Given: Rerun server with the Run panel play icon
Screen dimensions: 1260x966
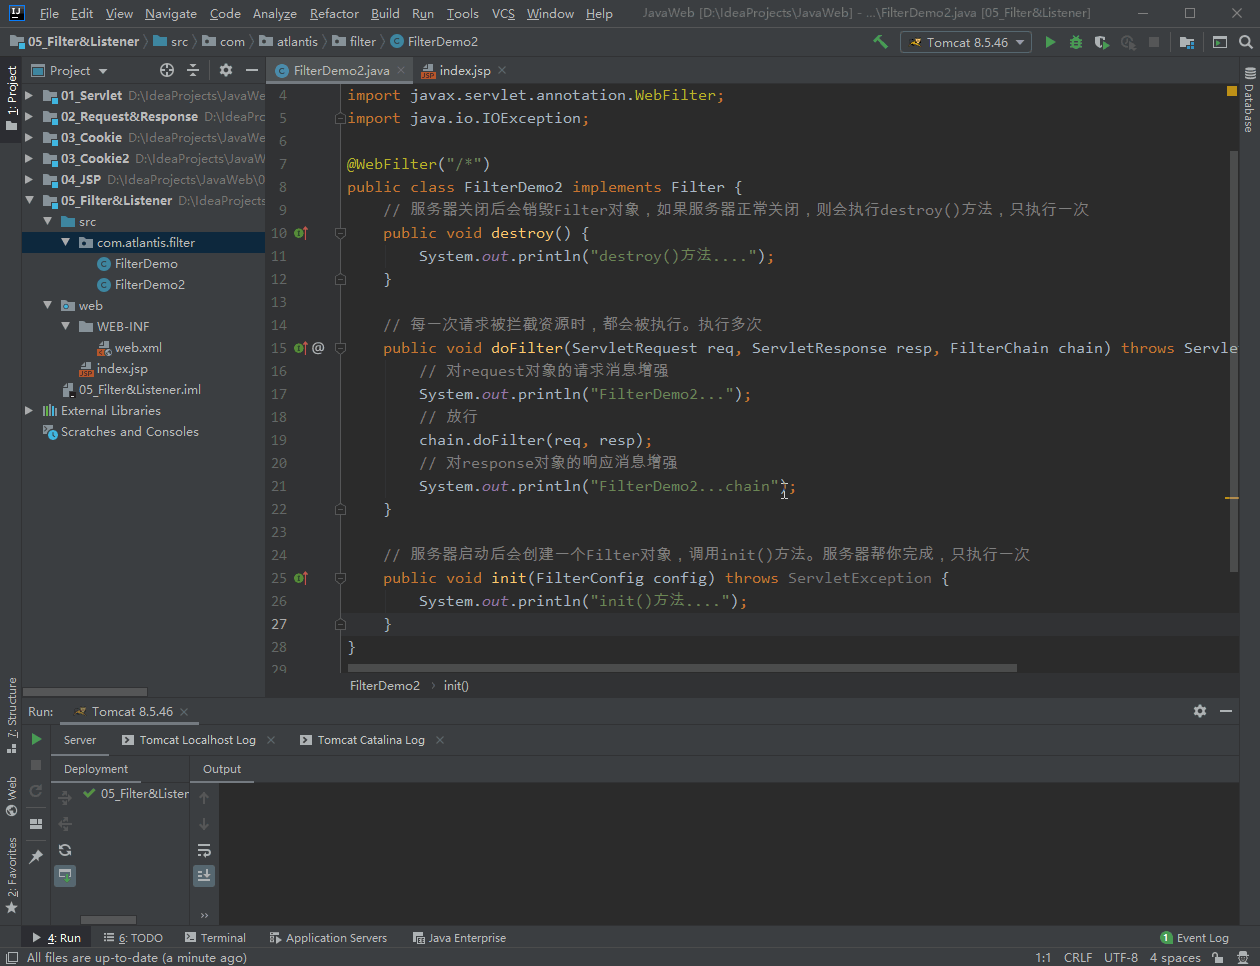Looking at the screenshot, I should [x=36, y=739].
